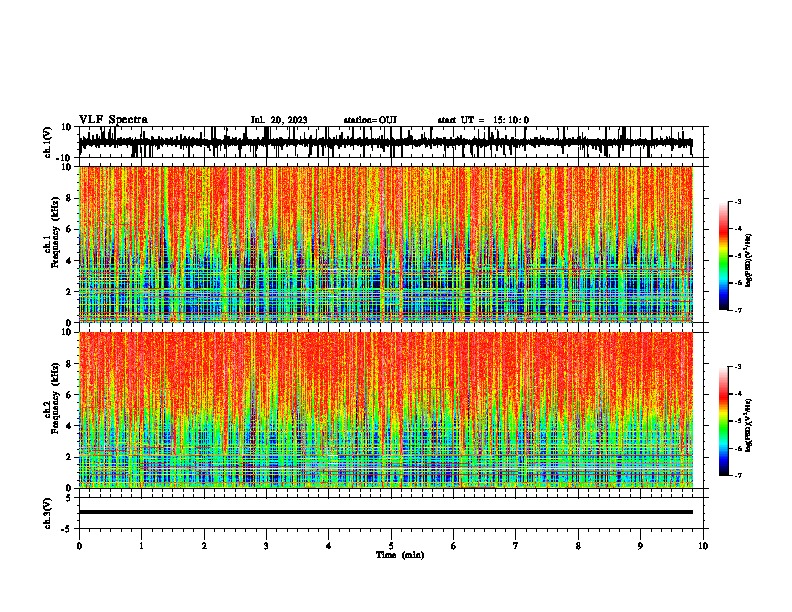Click the ch.1 color scale bar
Viewport: 792px width, 612px height.
pyautogui.click(x=724, y=256)
